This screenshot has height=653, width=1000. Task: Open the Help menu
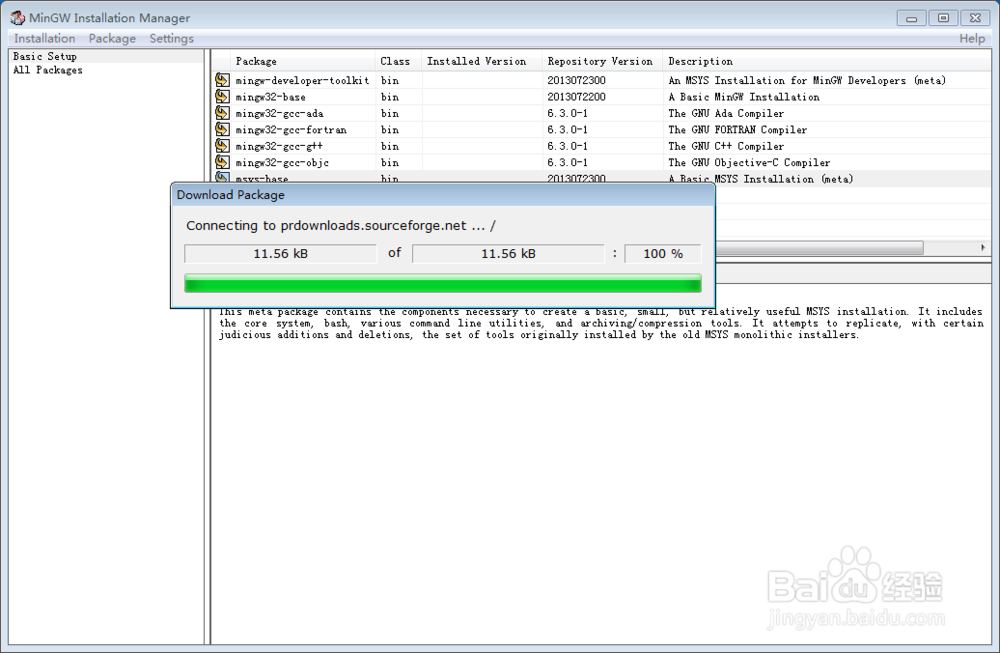click(x=972, y=38)
